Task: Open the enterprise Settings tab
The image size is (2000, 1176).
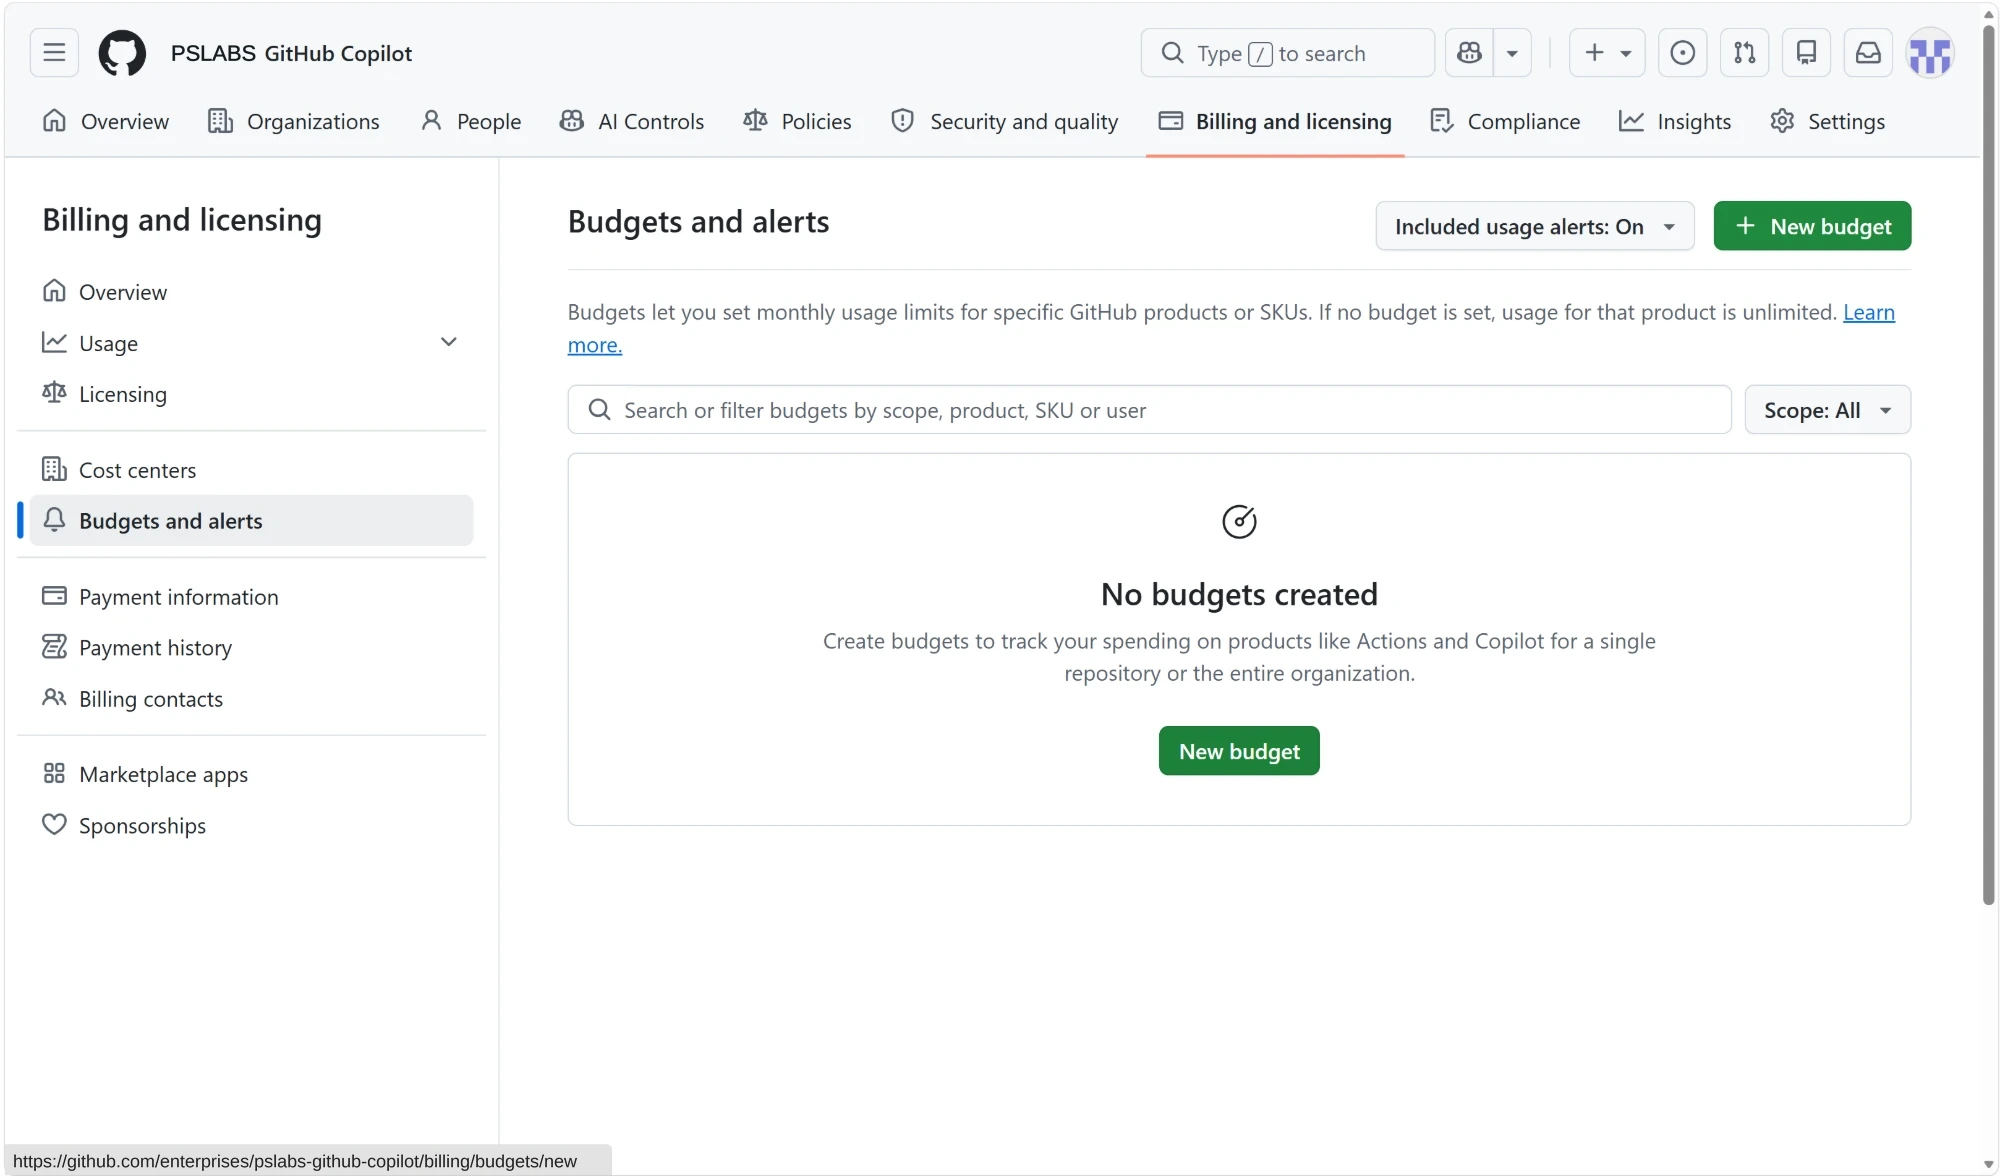Action: point(1828,121)
